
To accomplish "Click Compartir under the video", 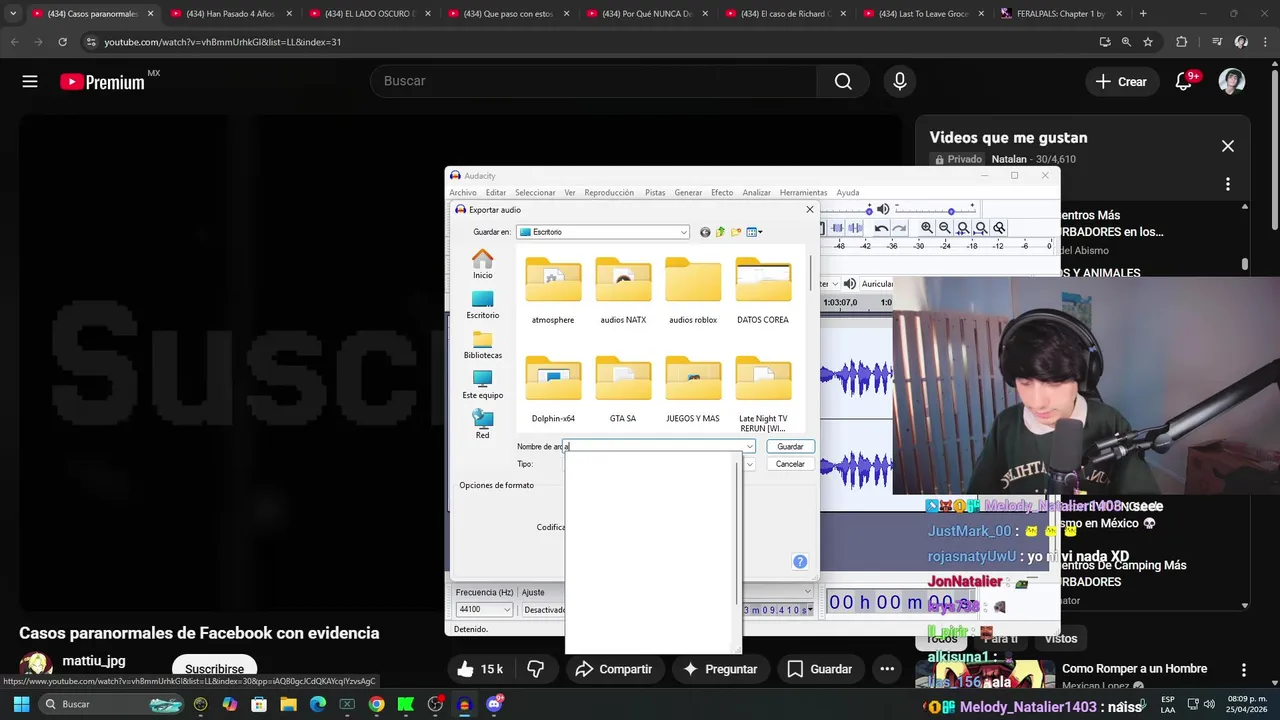I will (614, 669).
